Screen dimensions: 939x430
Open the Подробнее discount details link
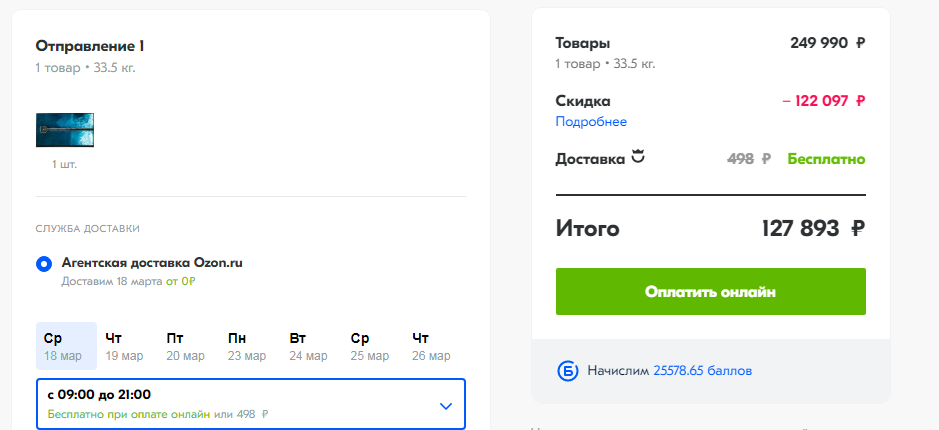click(x=591, y=122)
